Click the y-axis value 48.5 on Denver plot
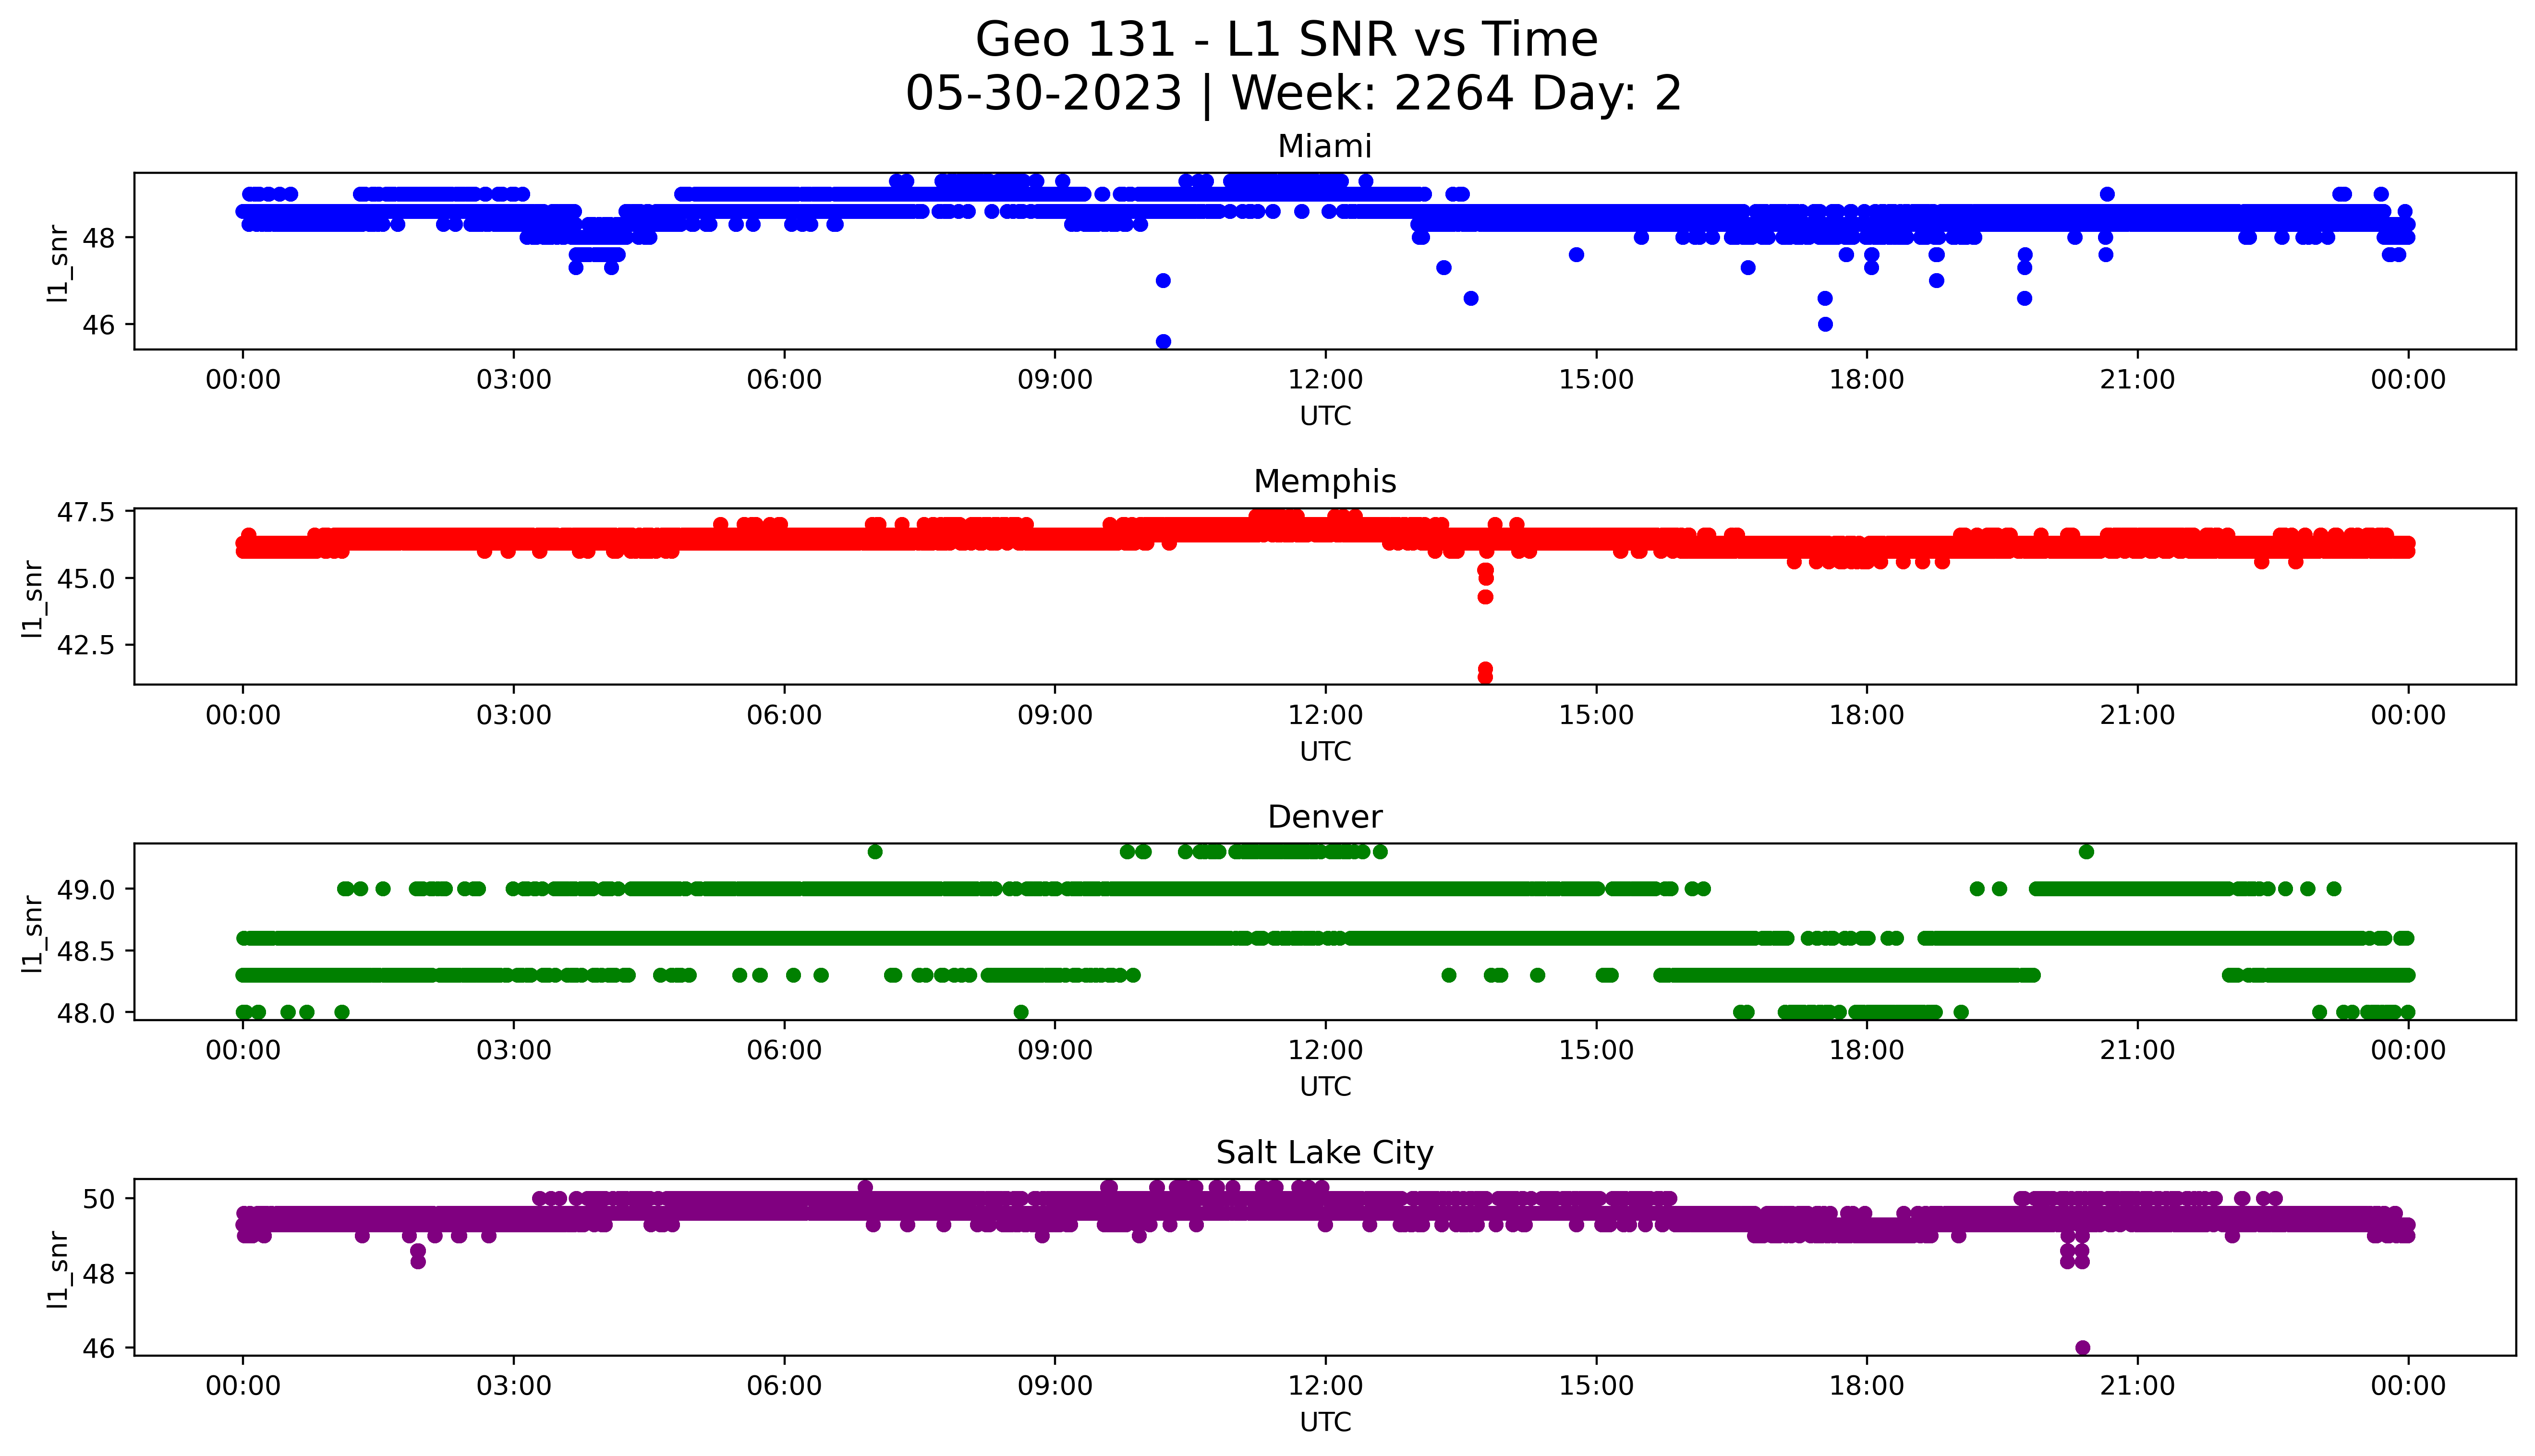The image size is (2535, 1456). [x=86, y=951]
